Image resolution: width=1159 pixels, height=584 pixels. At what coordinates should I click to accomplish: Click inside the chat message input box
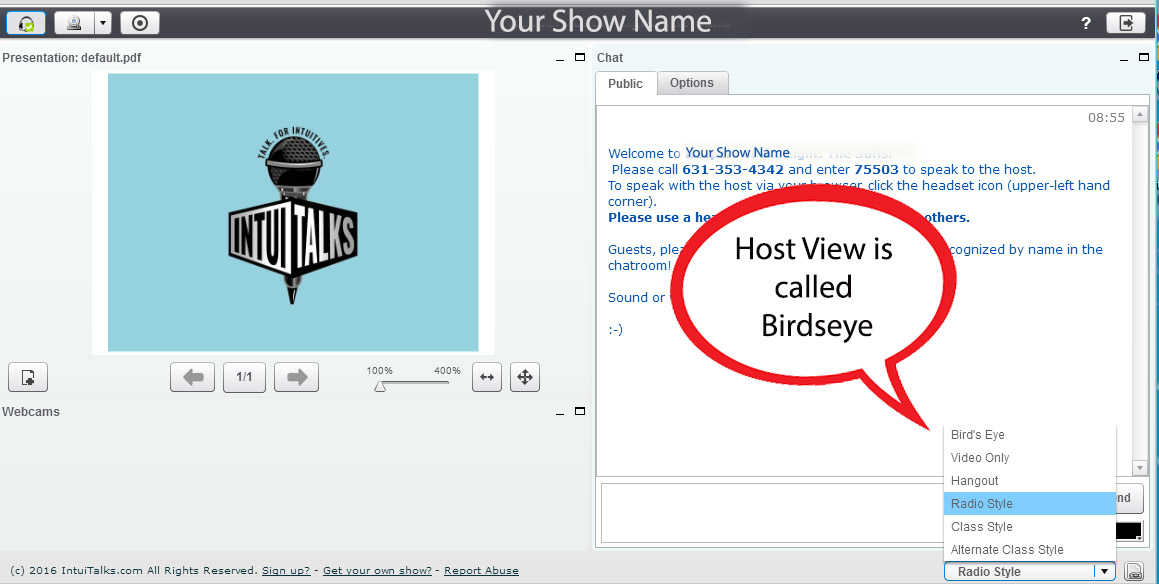(x=772, y=513)
